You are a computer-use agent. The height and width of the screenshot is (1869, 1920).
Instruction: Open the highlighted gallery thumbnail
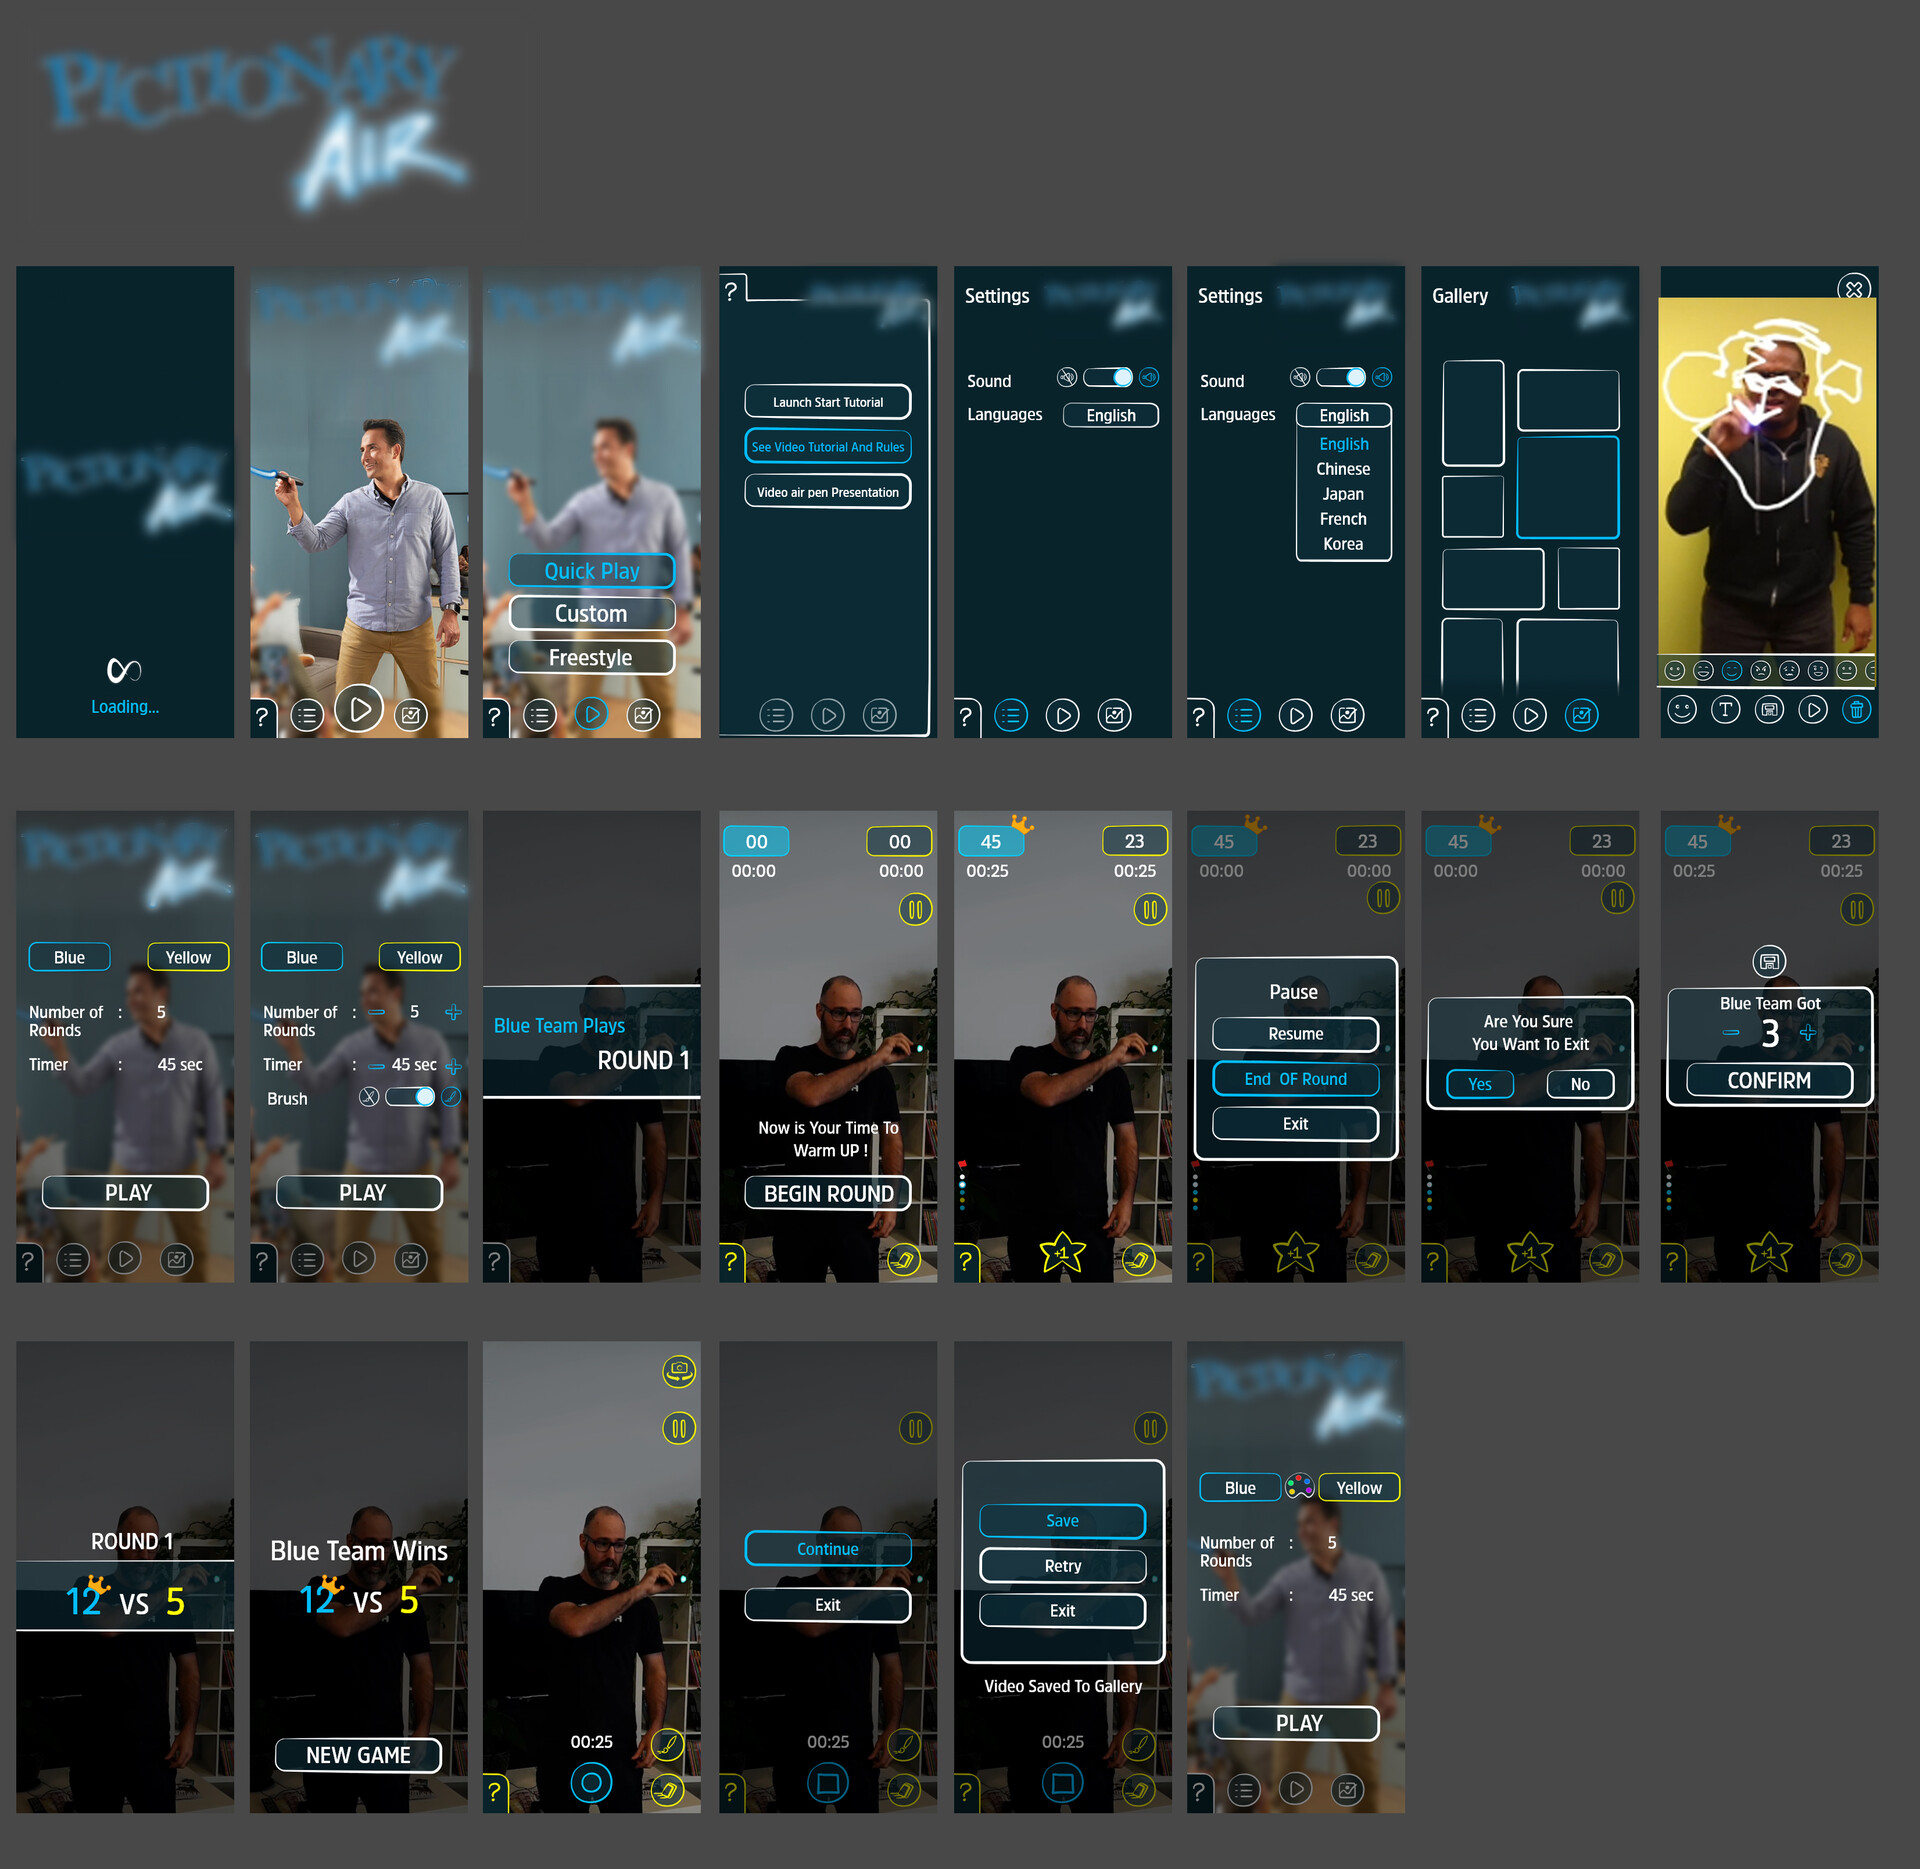[1567, 487]
